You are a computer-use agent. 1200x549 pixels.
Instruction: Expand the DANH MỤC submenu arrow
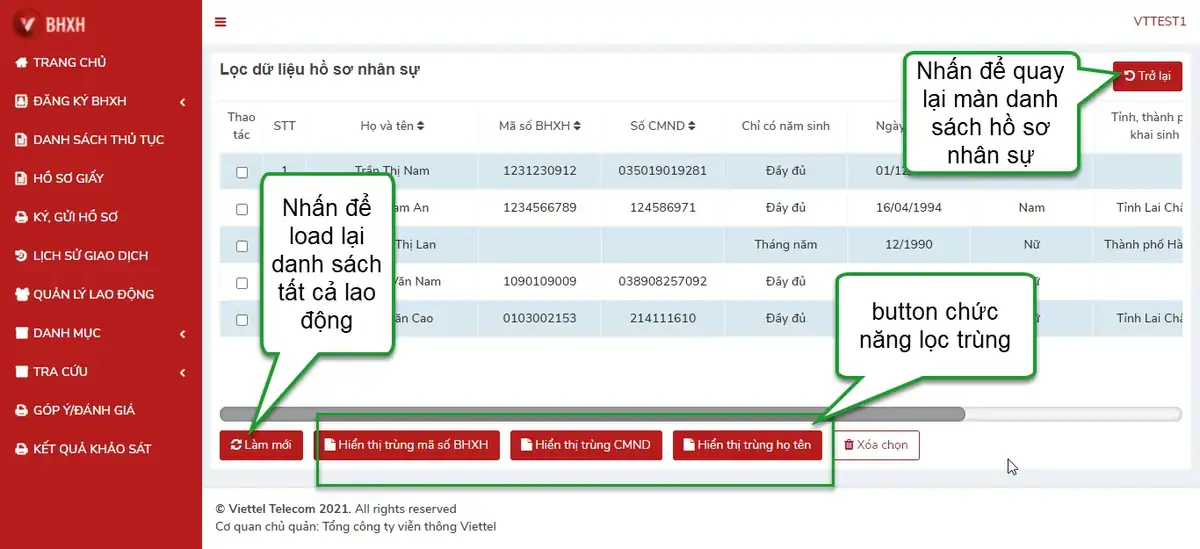tap(183, 334)
